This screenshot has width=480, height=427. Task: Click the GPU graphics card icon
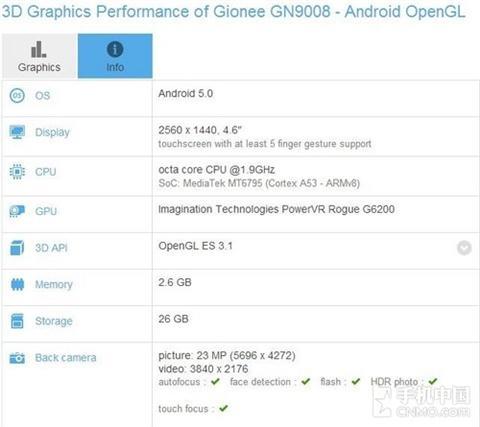(x=17, y=211)
